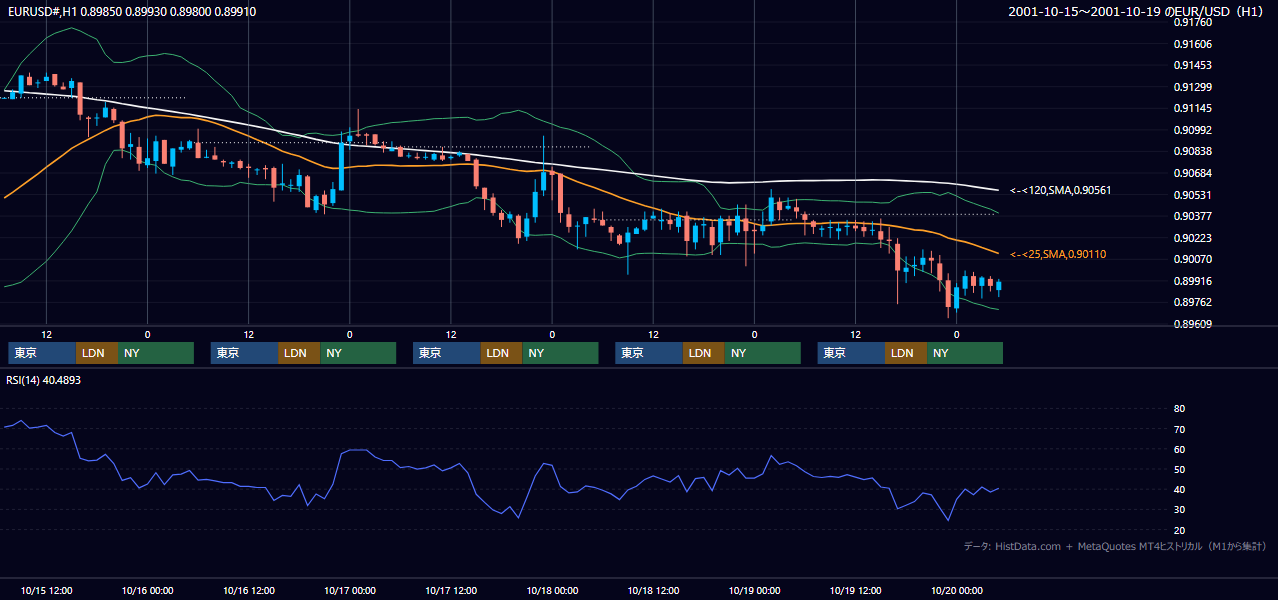Click price axis value 0.91299
This screenshot has width=1278, height=600.
coord(1193,87)
